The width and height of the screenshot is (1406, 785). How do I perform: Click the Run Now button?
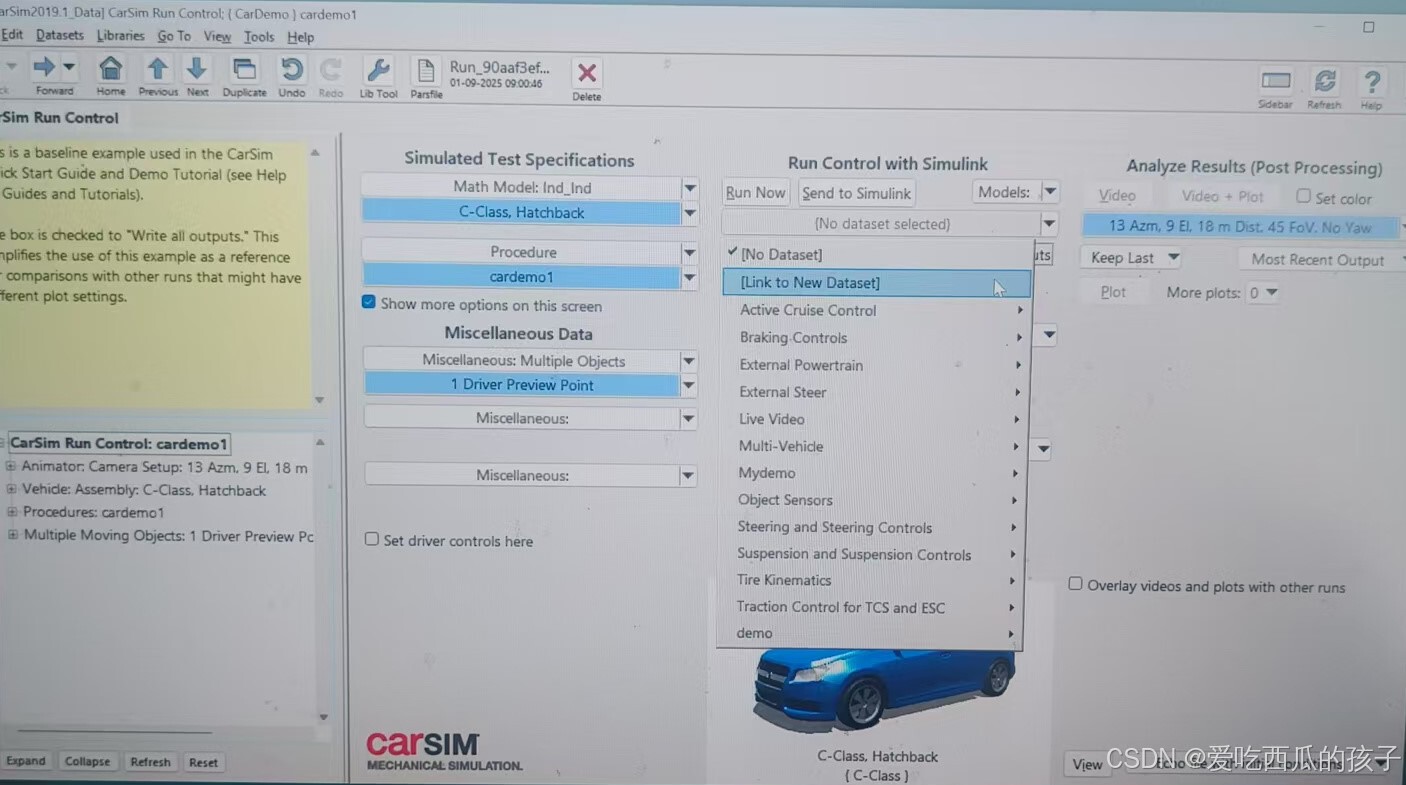click(x=755, y=193)
